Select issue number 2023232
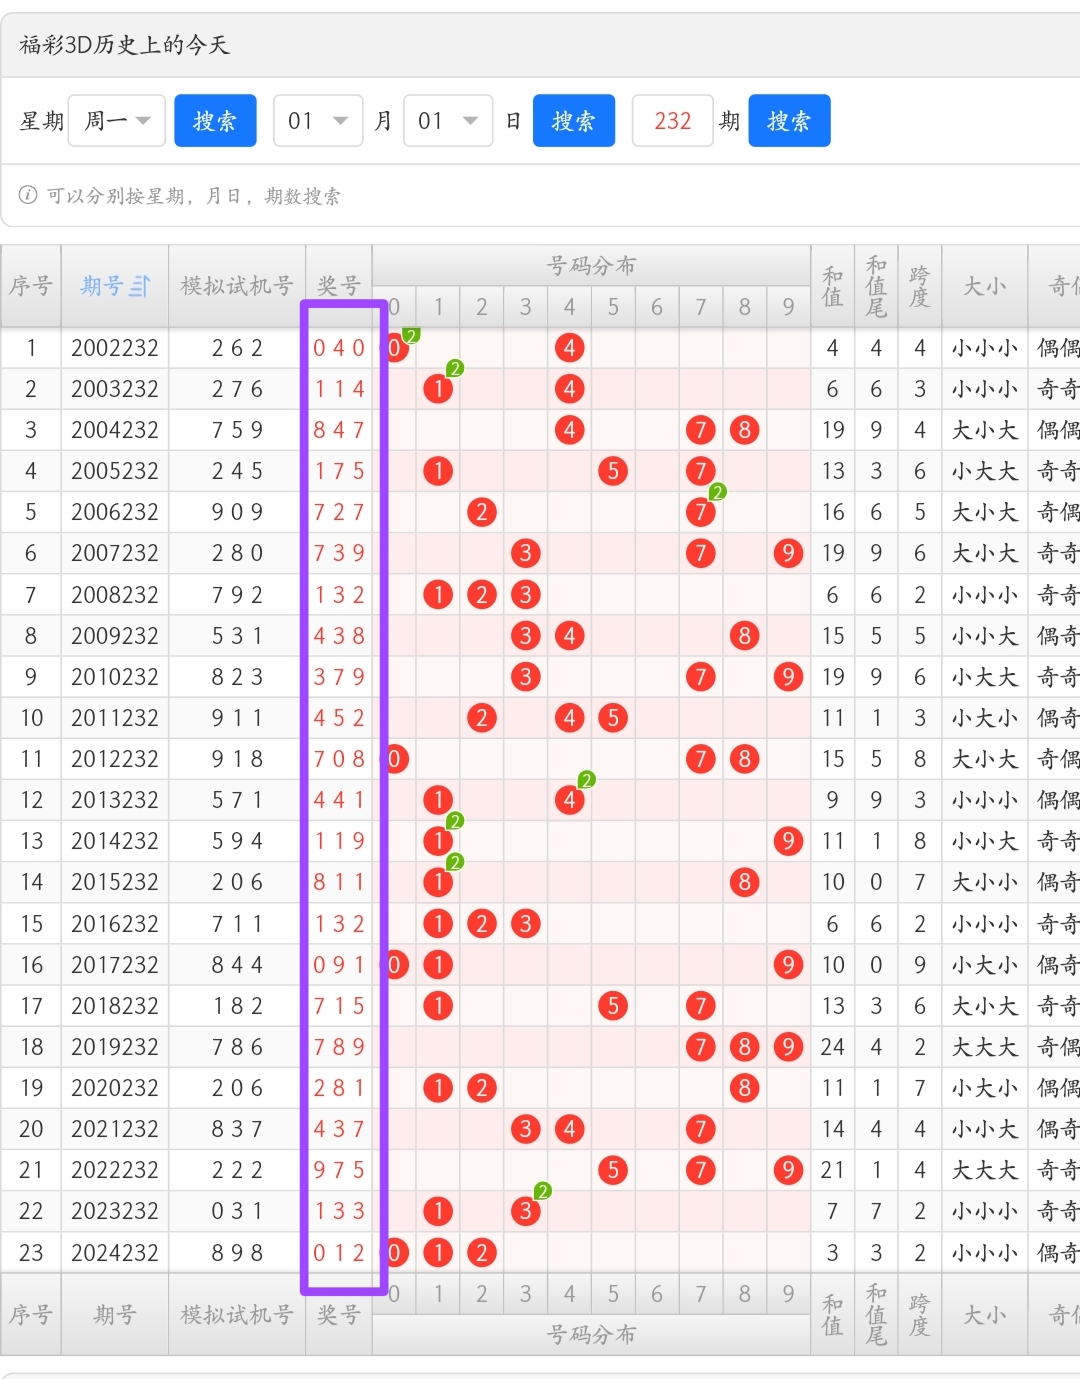 [x=115, y=1211]
